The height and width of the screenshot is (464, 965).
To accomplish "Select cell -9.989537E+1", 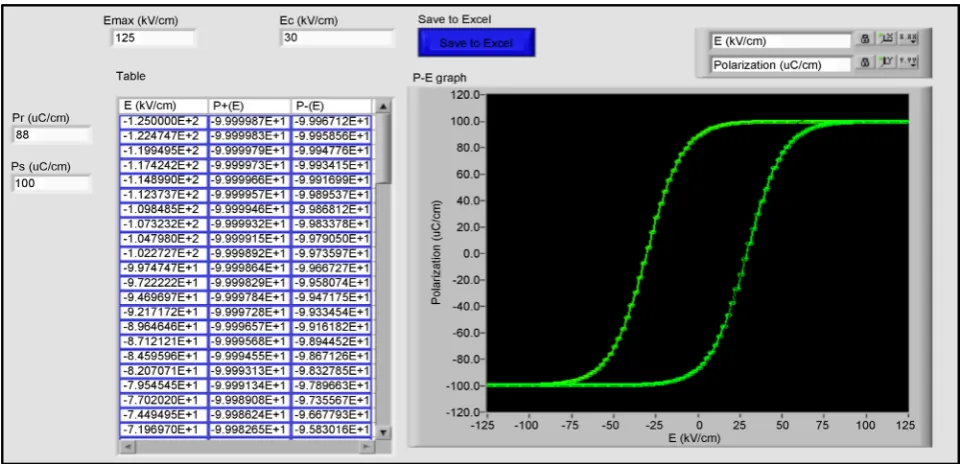I will tap(332, 194).
